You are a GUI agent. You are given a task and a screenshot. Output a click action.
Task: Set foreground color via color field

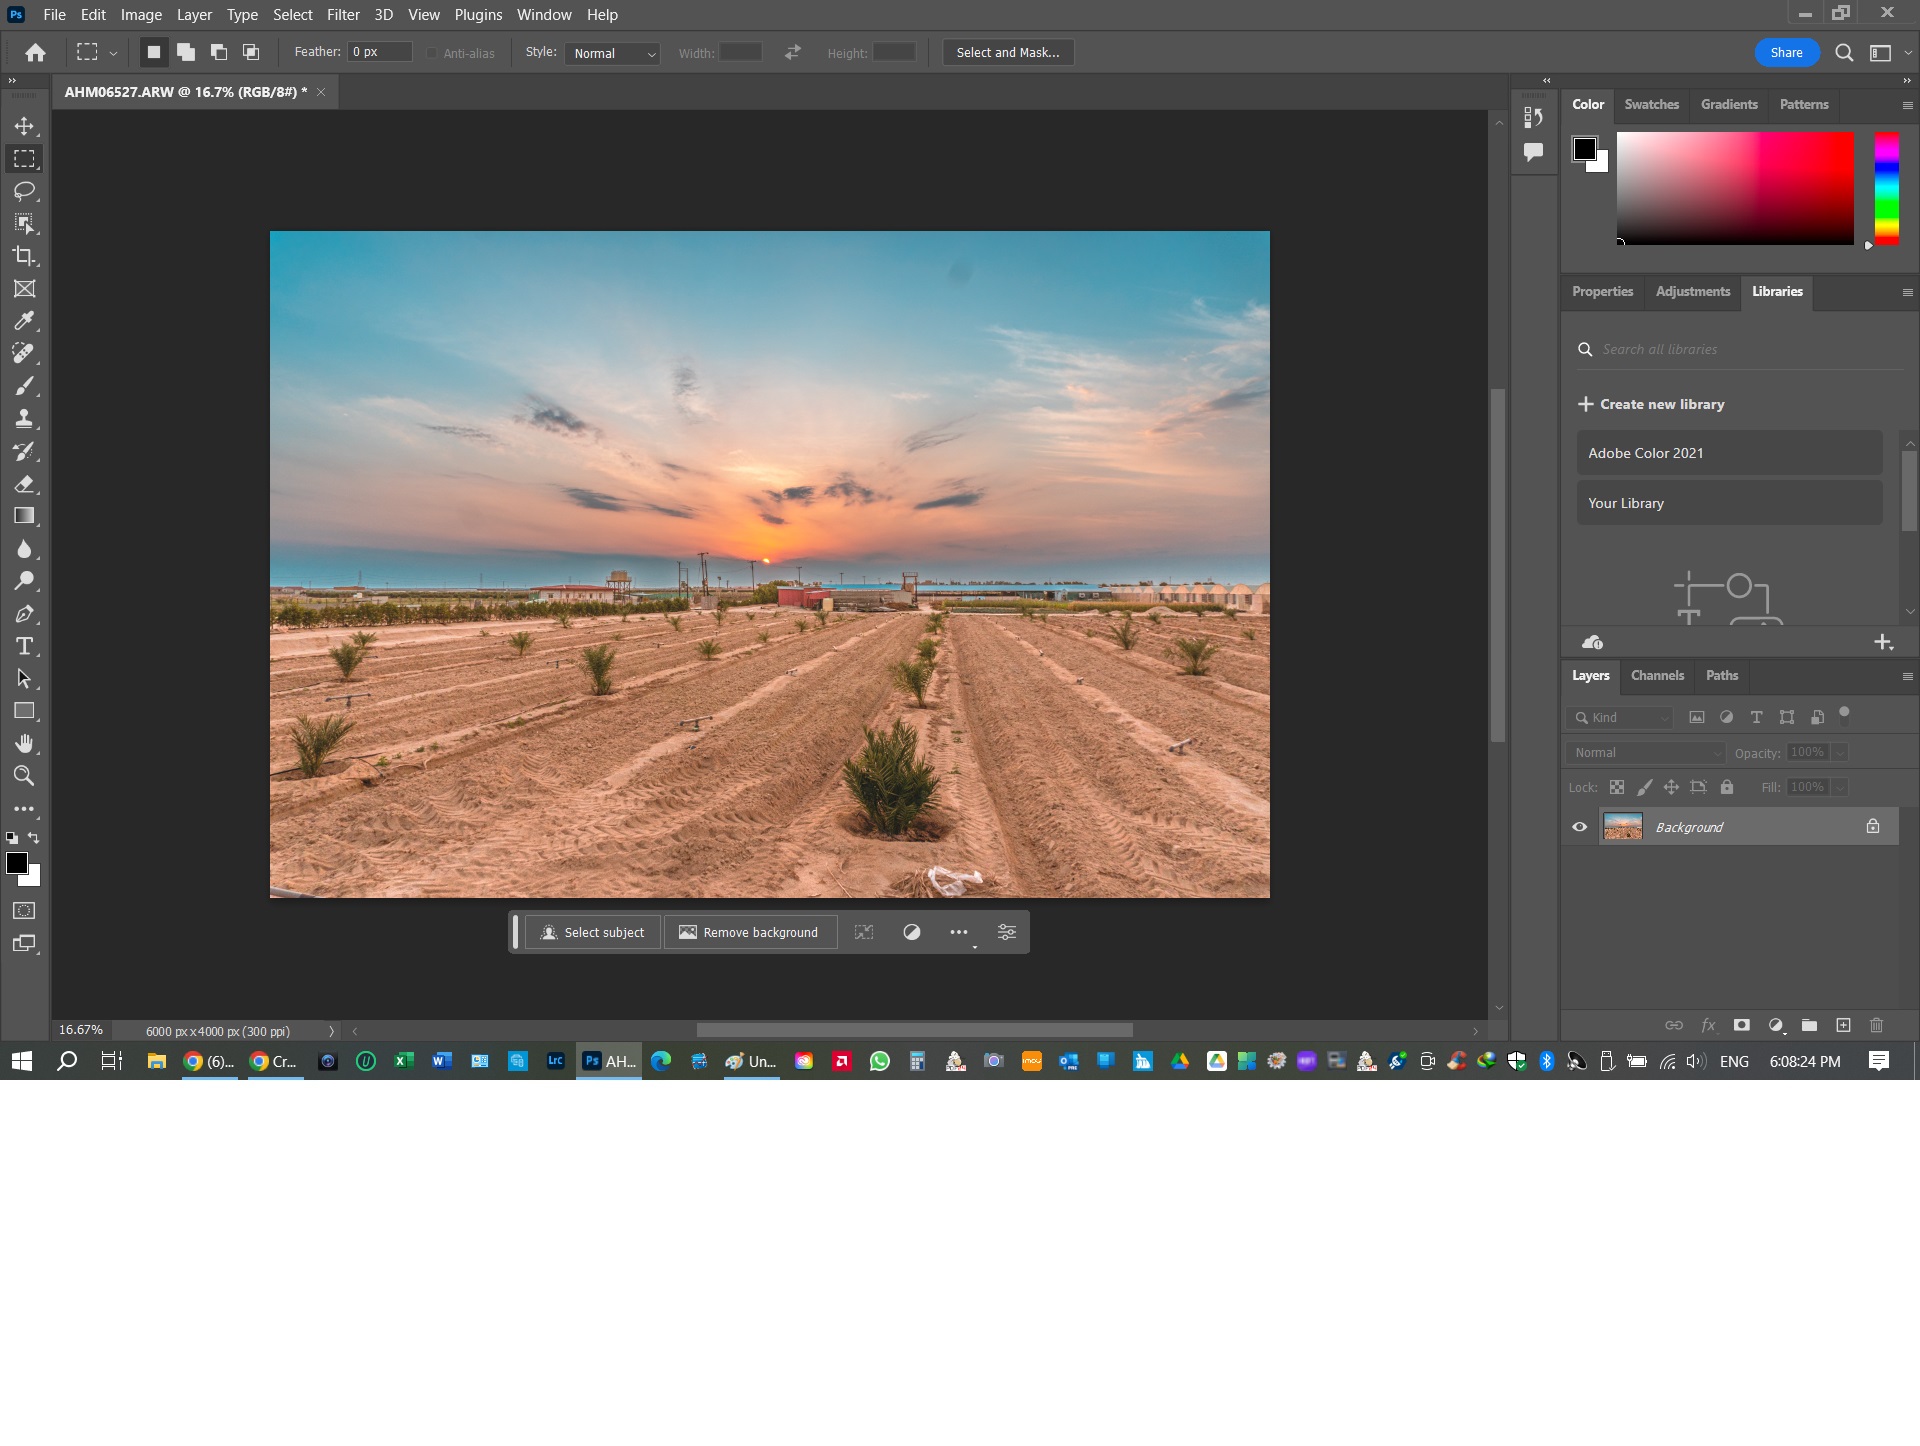coord(1735,190)
